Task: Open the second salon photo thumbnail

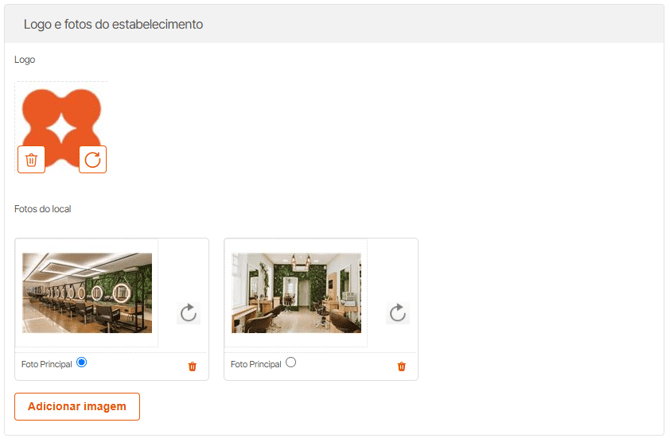Action: tap(297, 293)
